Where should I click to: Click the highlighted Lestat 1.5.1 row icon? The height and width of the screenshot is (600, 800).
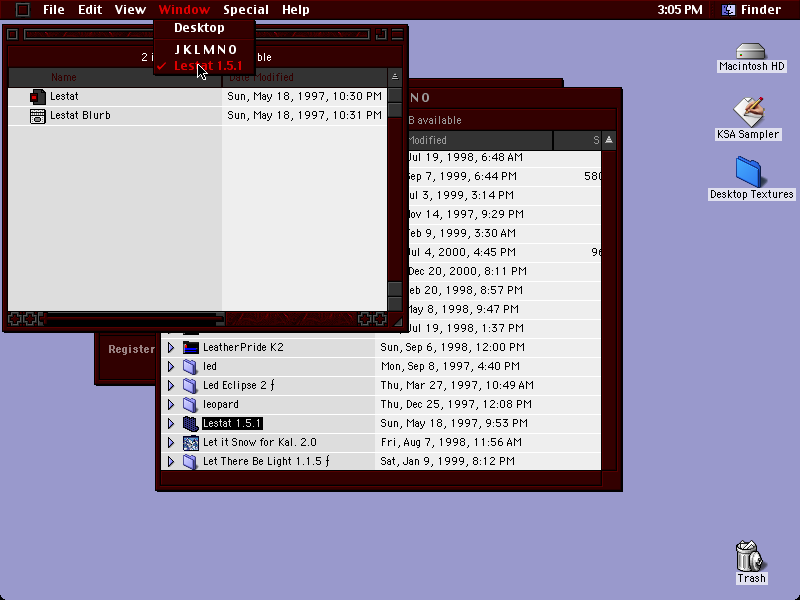coord(190,423)
